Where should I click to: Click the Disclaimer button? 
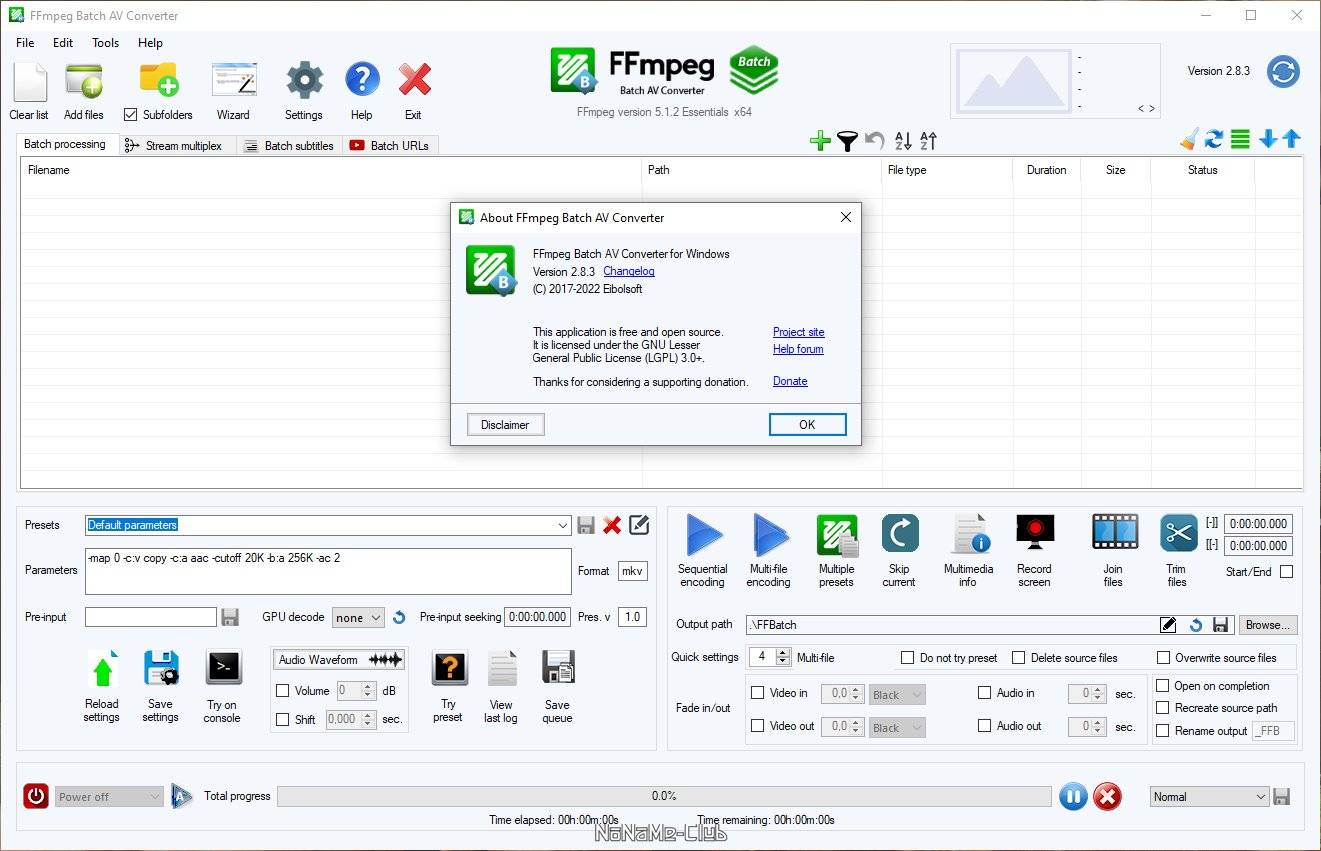point(505,424)
